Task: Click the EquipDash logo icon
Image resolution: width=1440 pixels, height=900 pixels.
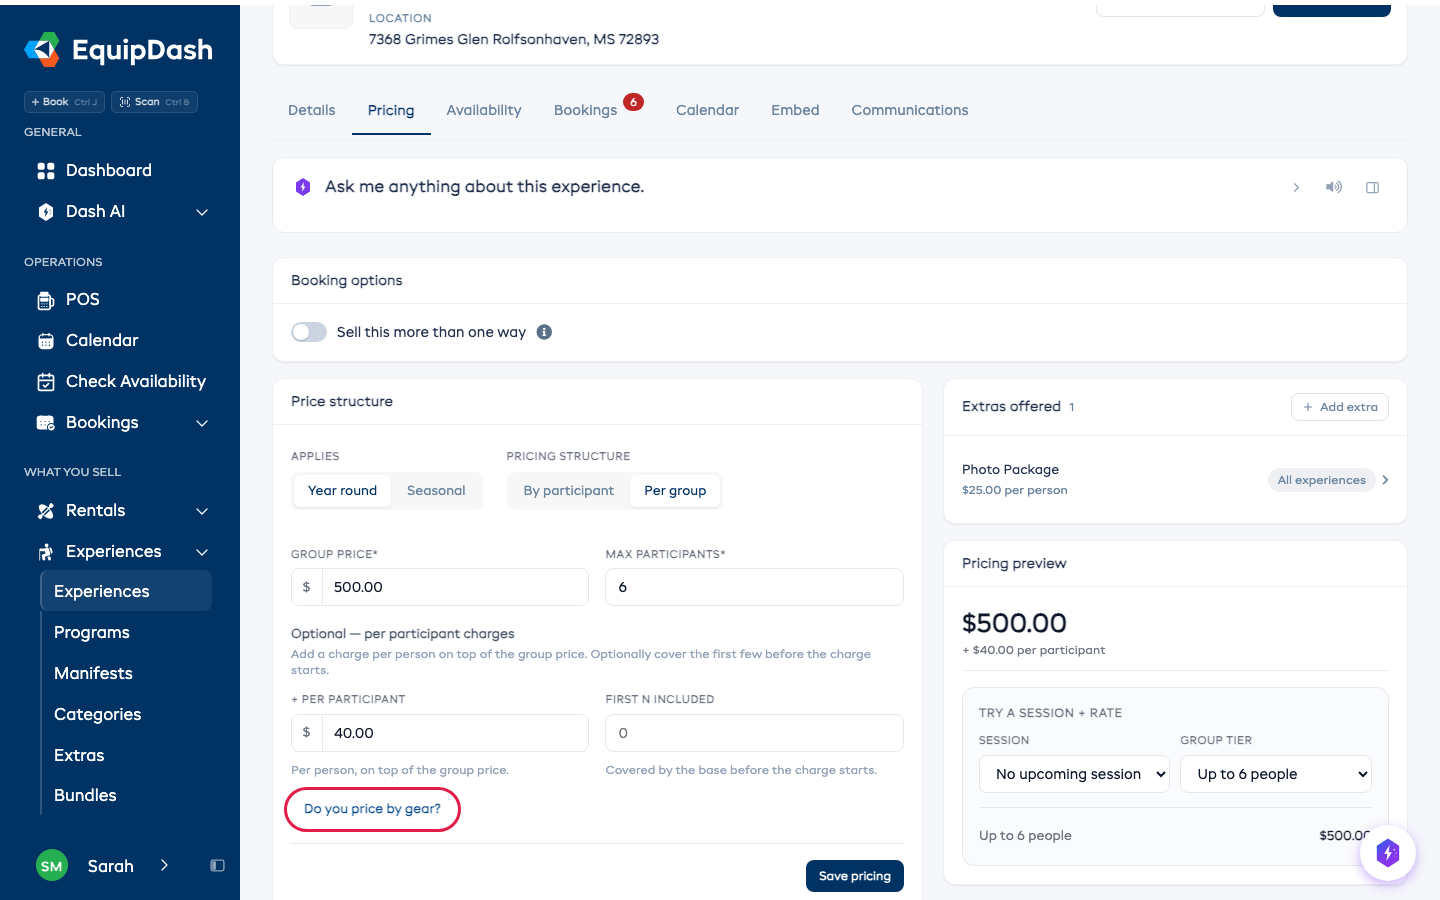Action: pos(42,49)
